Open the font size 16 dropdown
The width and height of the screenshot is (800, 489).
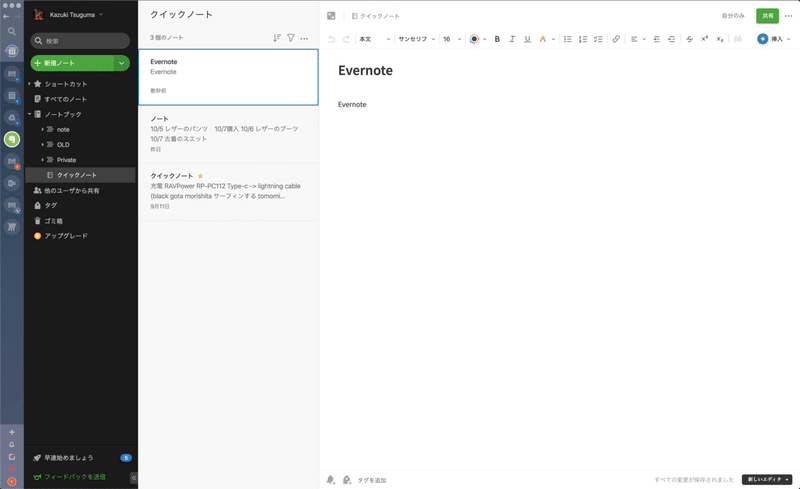(x=452, y=39)
